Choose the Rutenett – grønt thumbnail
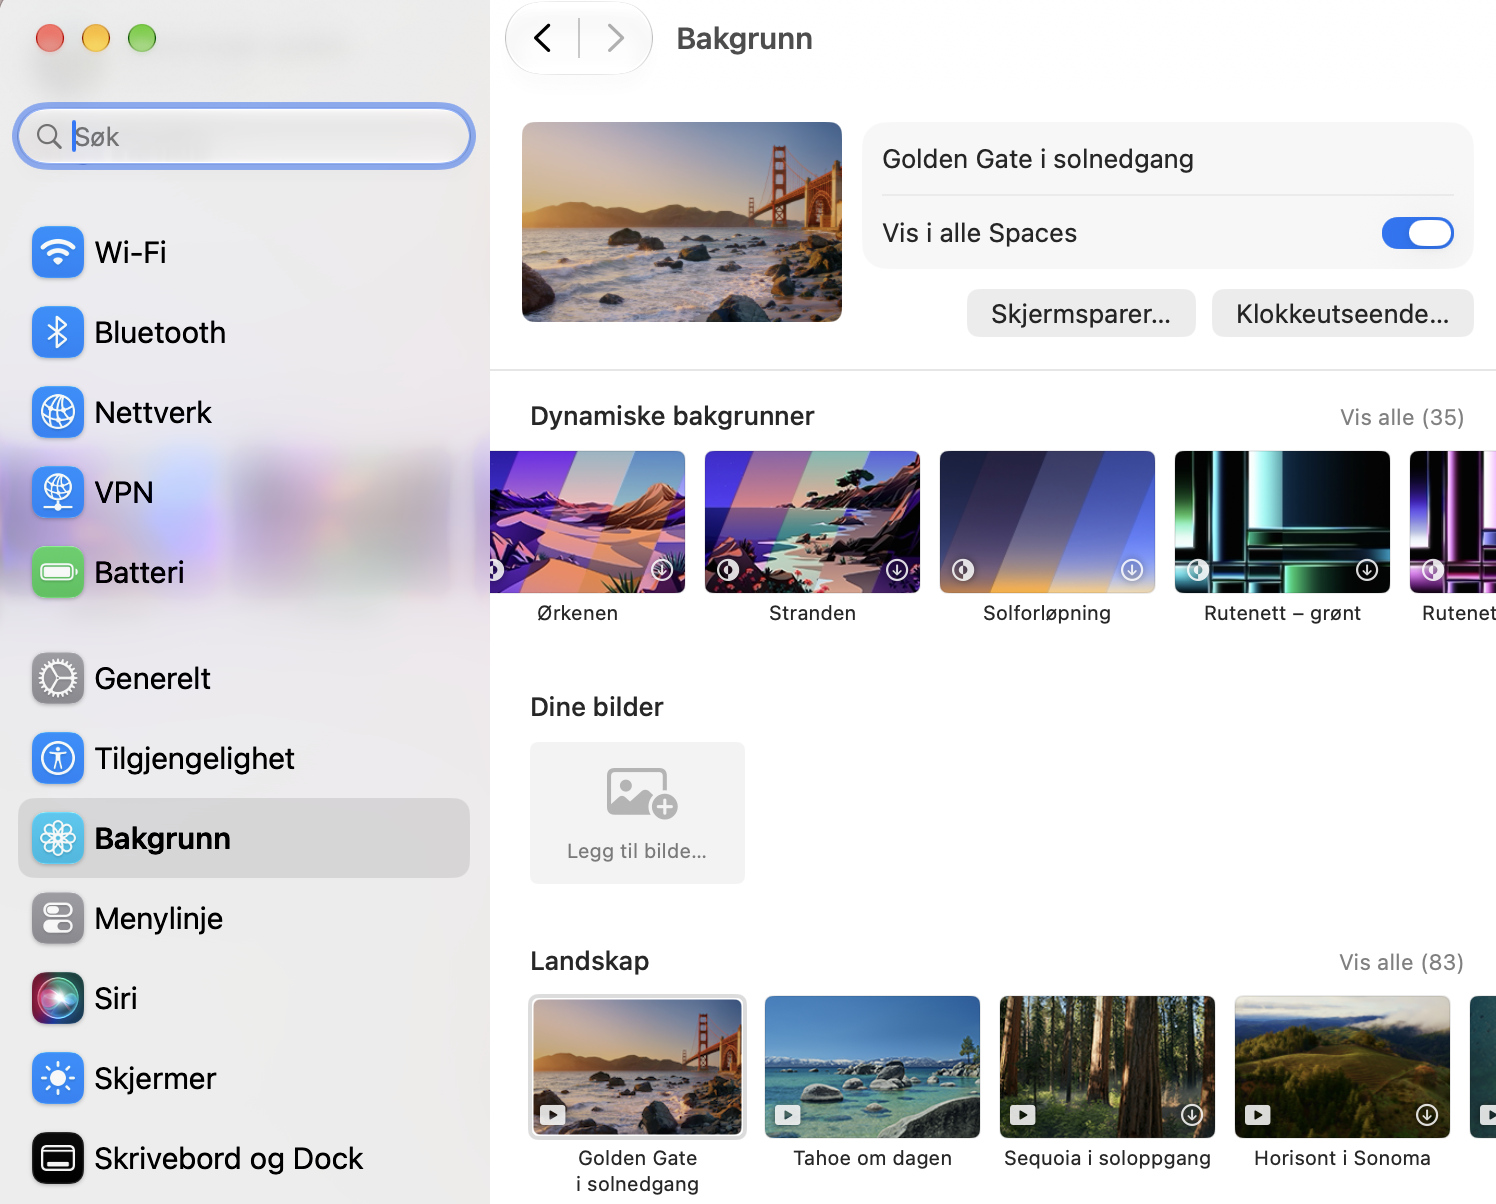 pyautogui.click(x=1282, y=522)
